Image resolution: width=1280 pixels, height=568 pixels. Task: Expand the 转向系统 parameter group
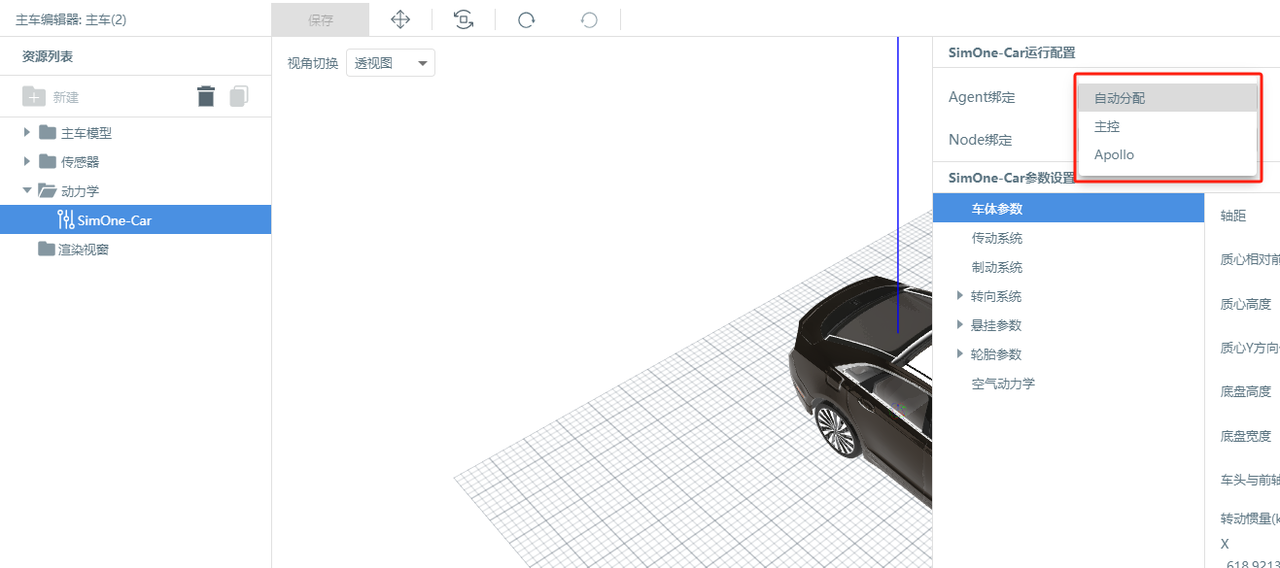pyautogui.click(x=960, y=296)
